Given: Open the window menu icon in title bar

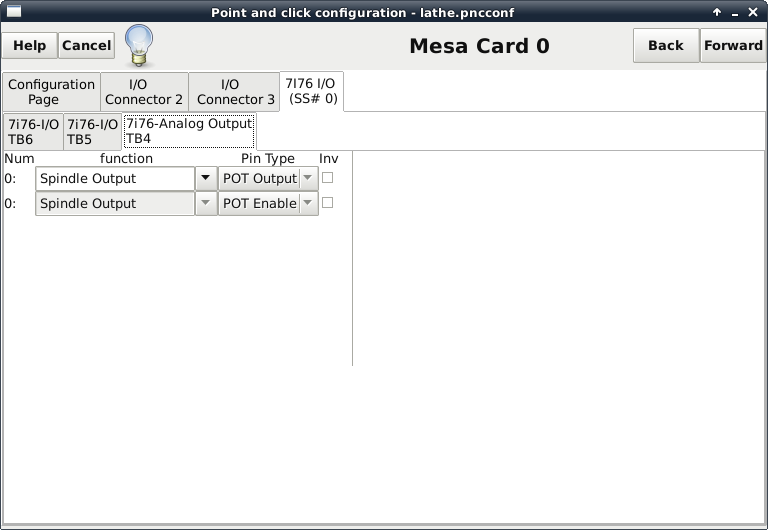Looking at the screenshot, I should 14,11.
